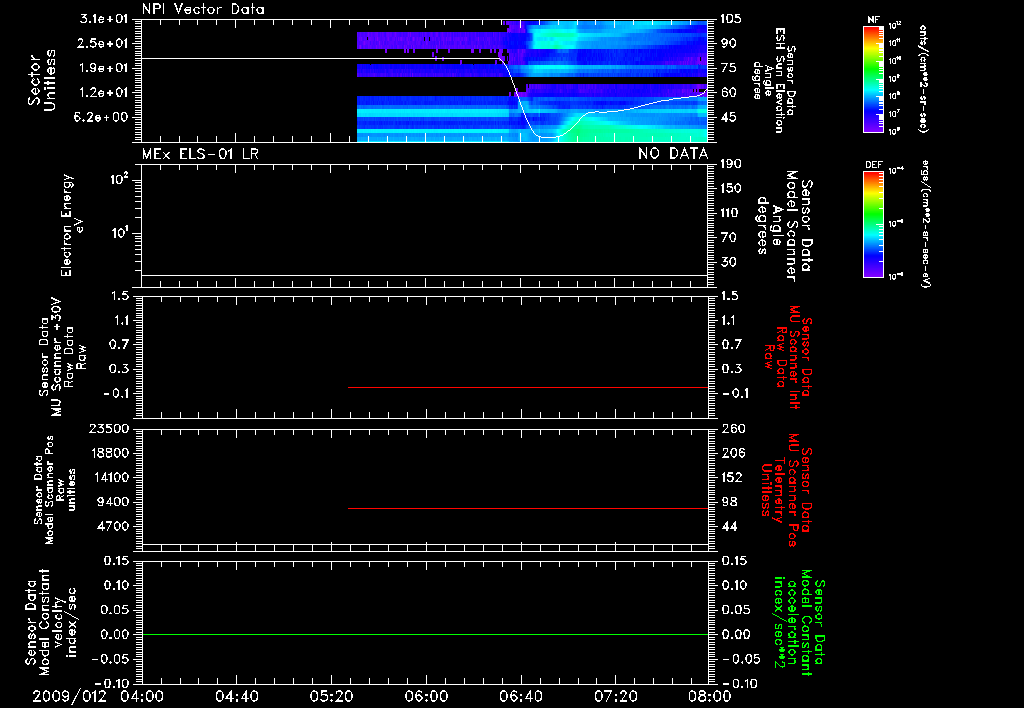Click the NO DATA label
1024x708 pixels.
pyautogui.click(x=673, y=153)
